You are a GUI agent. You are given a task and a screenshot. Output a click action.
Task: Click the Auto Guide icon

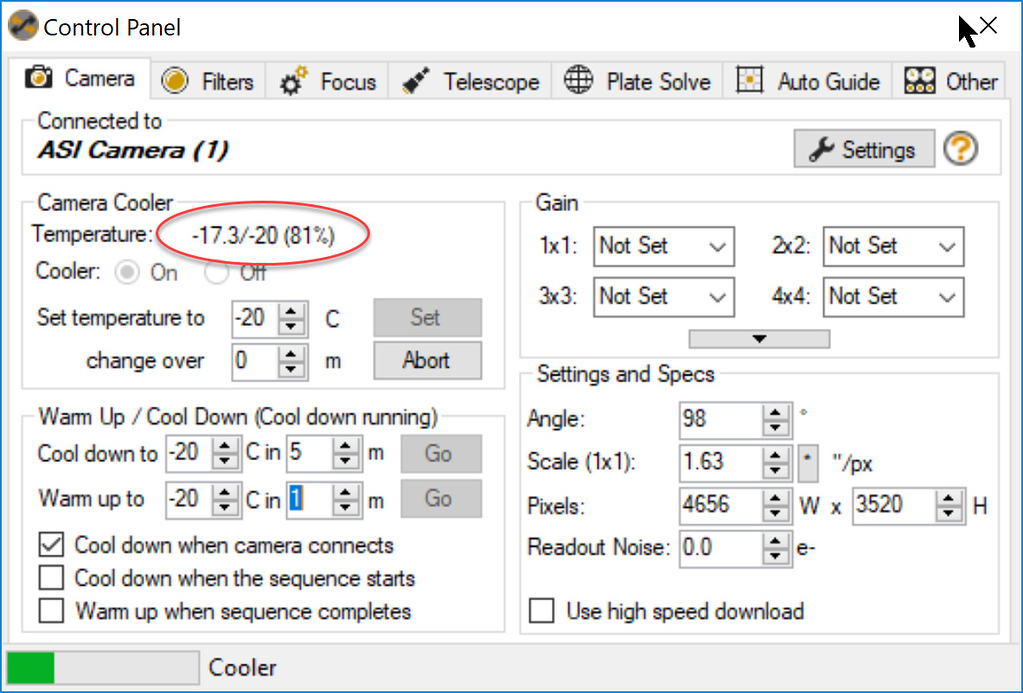click(x=748, y=79)
